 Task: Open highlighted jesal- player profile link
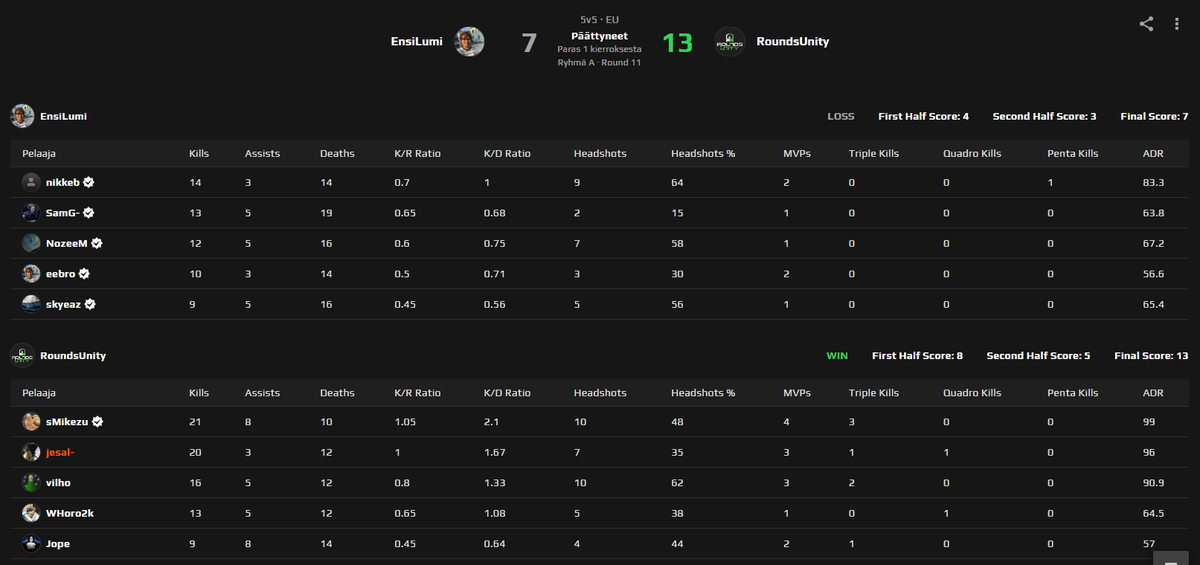60,453
